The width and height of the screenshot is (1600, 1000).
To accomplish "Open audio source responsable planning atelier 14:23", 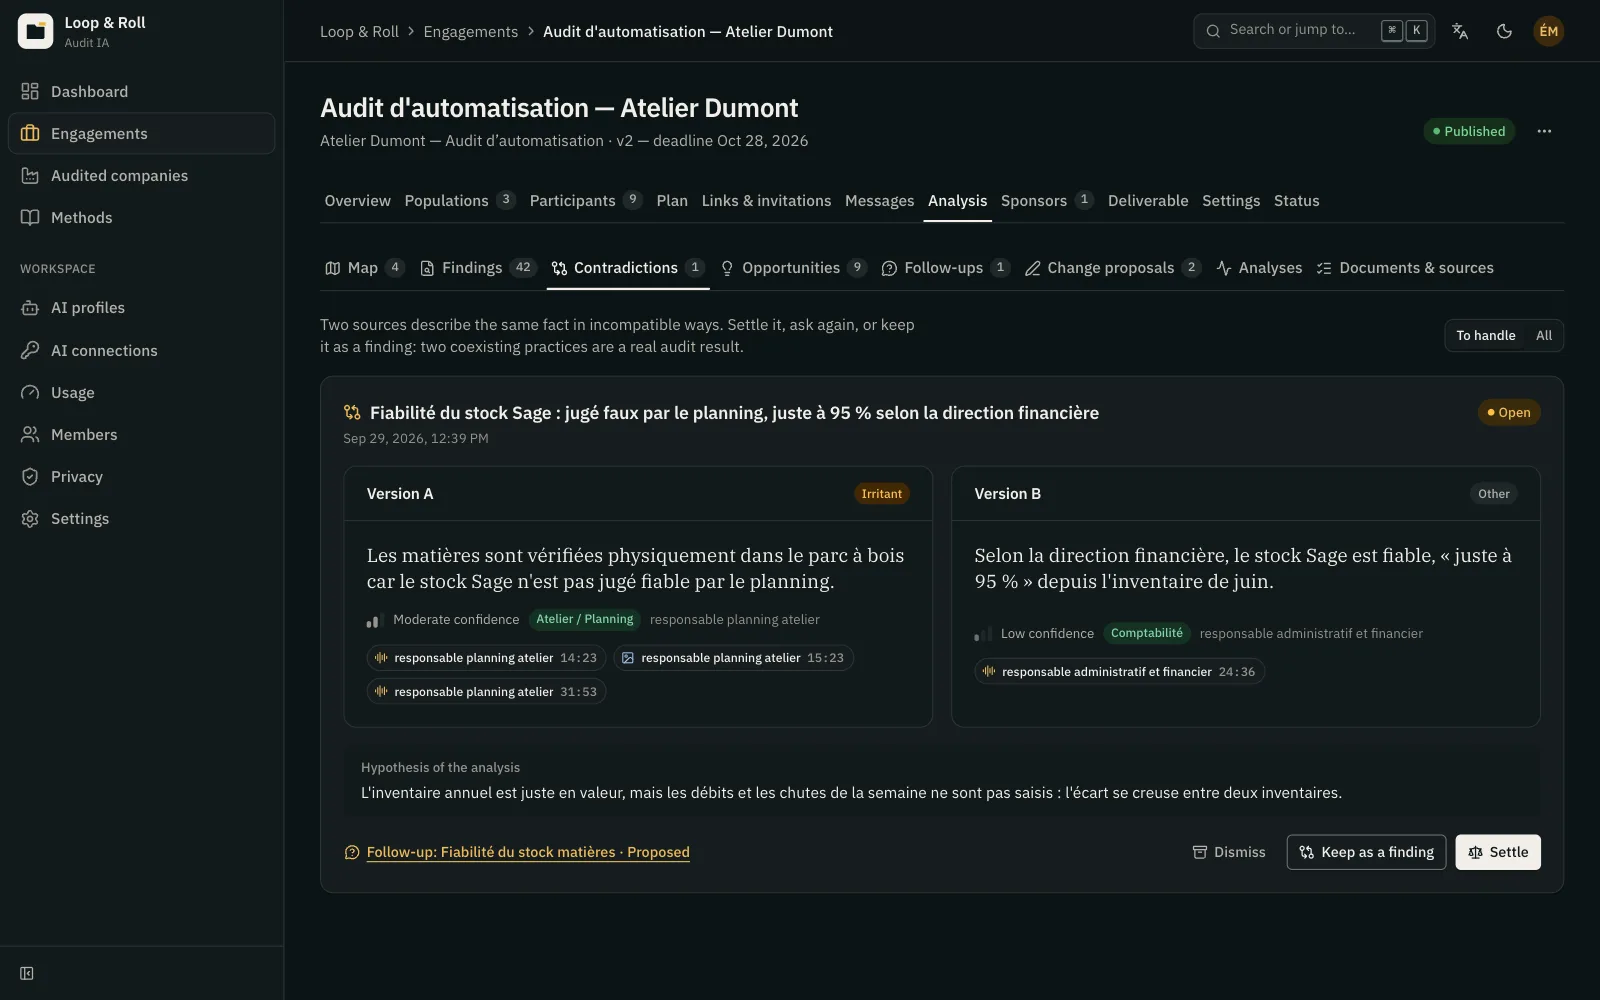I will click(486, 658).
